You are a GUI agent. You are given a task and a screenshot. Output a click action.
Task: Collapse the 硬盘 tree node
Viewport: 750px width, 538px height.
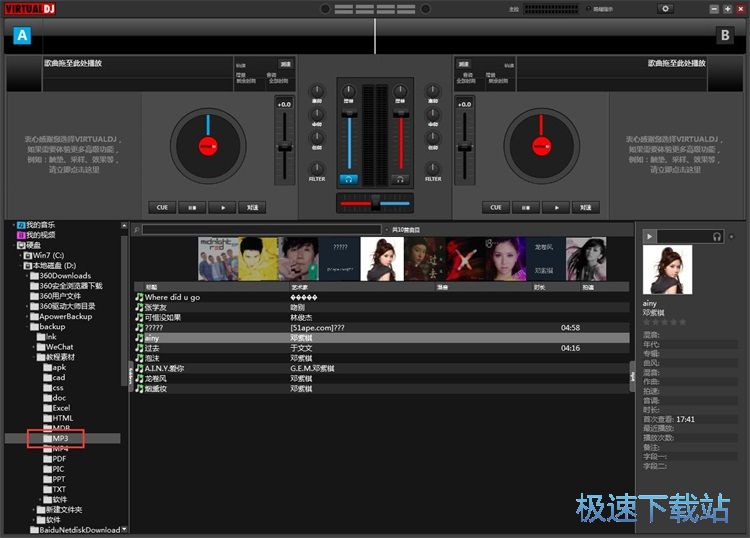click(14, 245)
